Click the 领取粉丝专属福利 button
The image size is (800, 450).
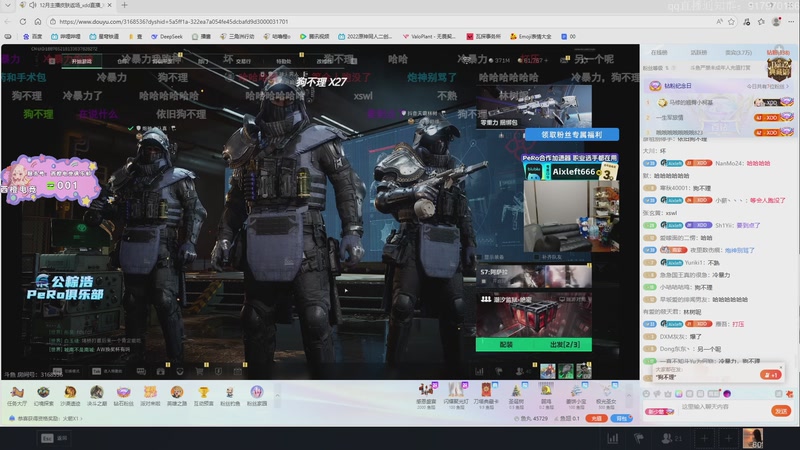pyautogui.click(x=571, y=135)
